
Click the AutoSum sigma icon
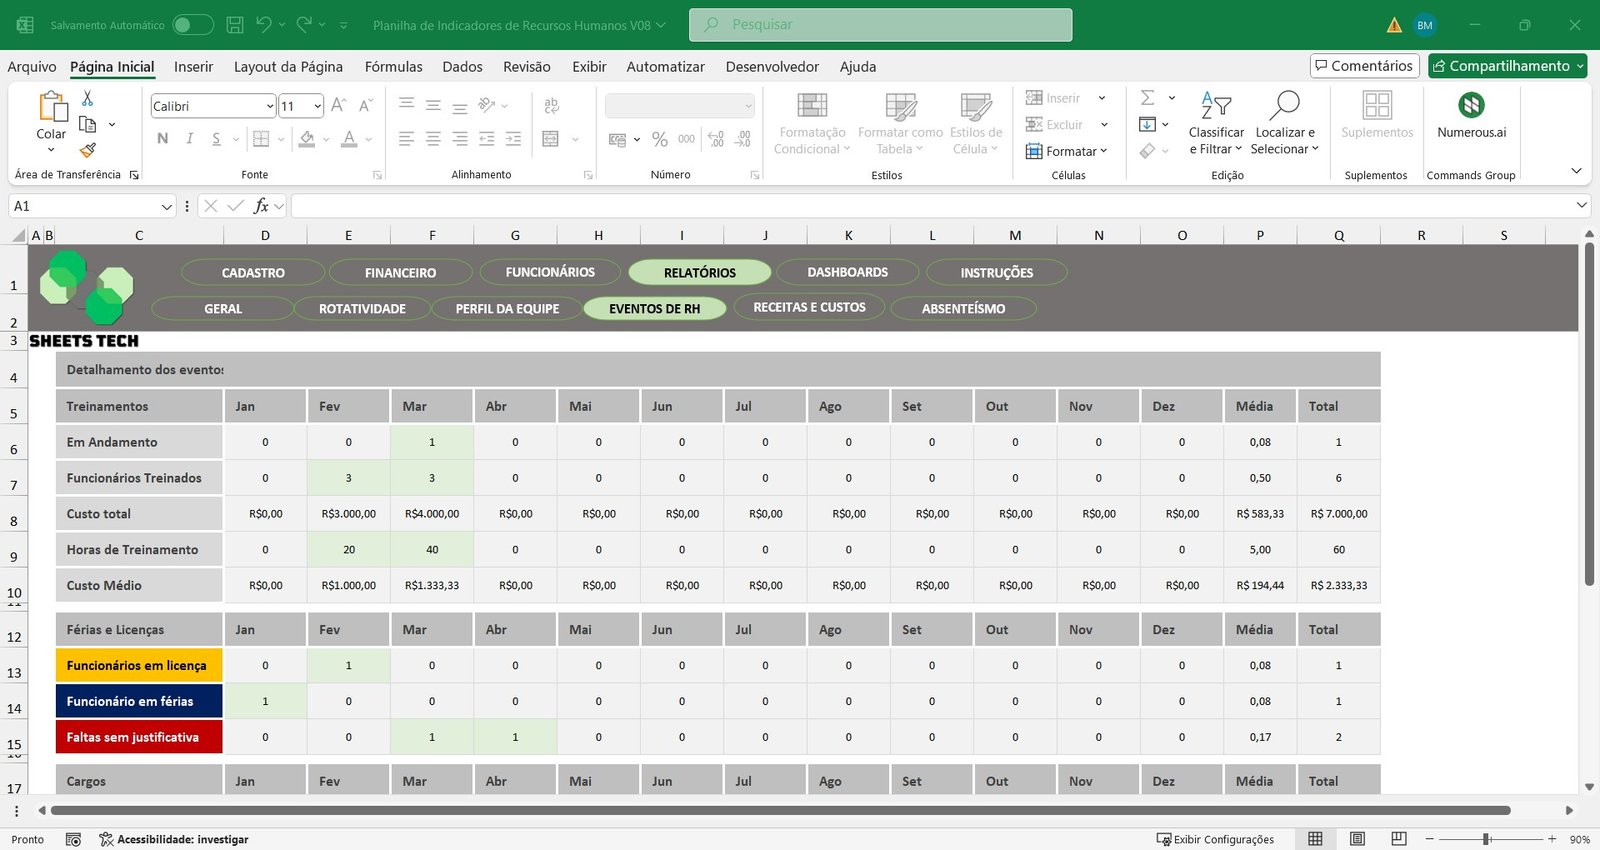click(1148, 97)
